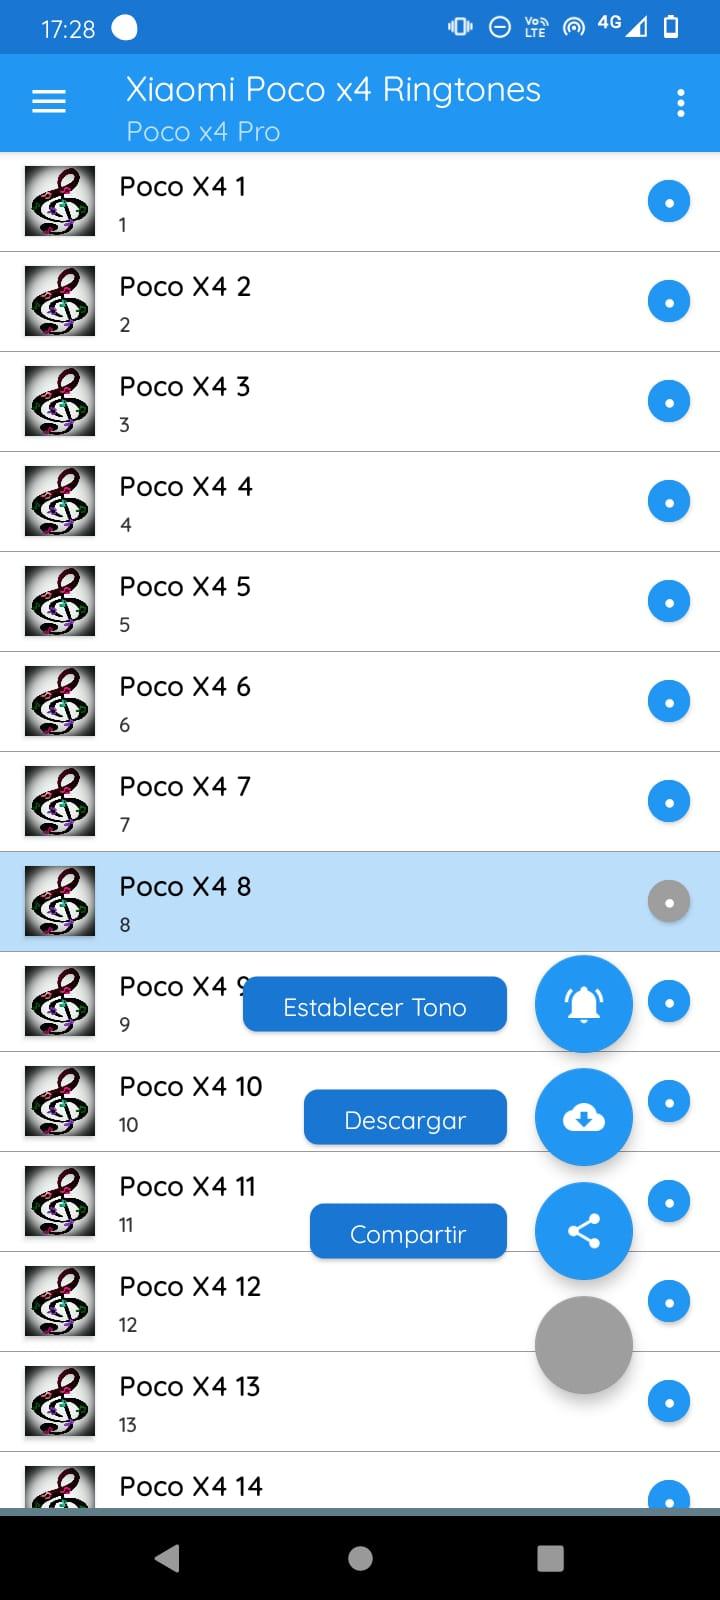Toggle the gray circle button for Poco X4 8
Viewport: 720px width, 1600px height.
[x=669, y=901]
